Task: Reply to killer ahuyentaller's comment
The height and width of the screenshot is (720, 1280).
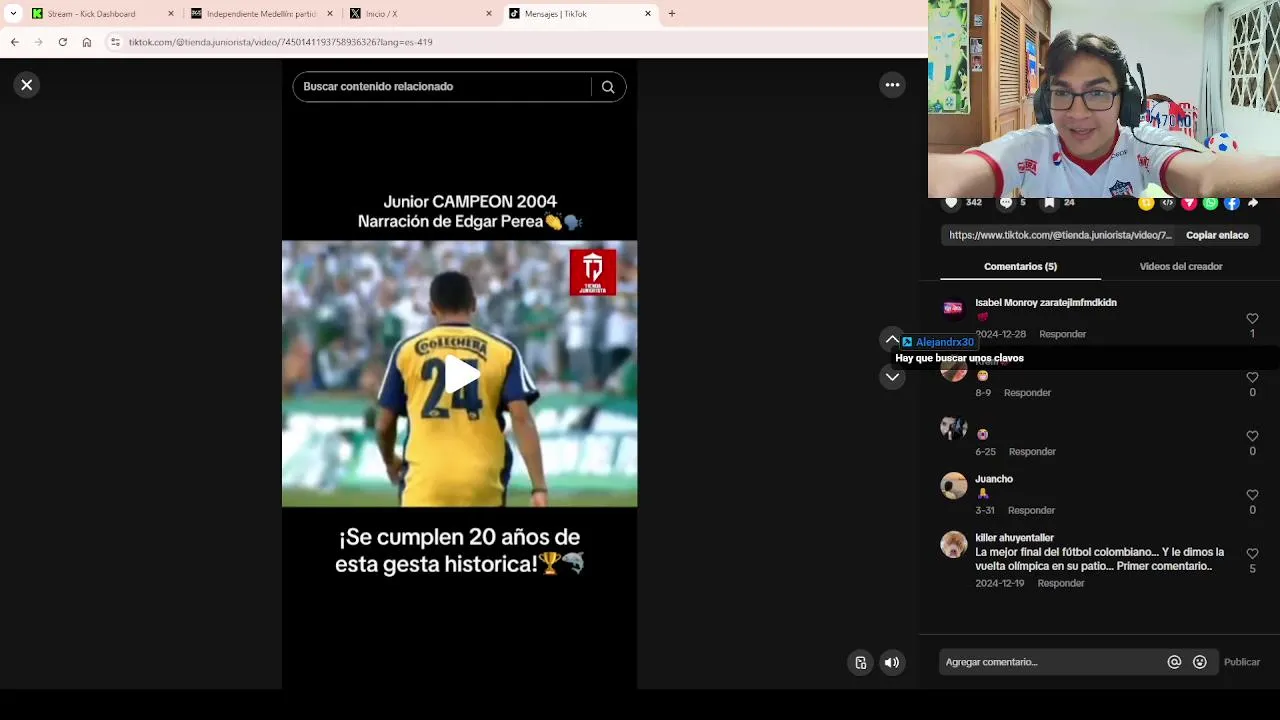Action: [1061, 583]
